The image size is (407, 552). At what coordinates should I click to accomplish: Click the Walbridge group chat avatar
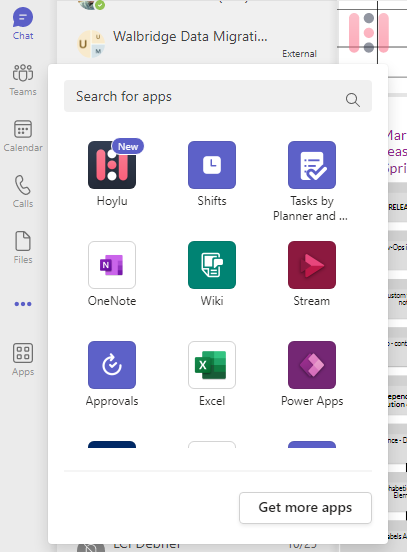[91, 44]
